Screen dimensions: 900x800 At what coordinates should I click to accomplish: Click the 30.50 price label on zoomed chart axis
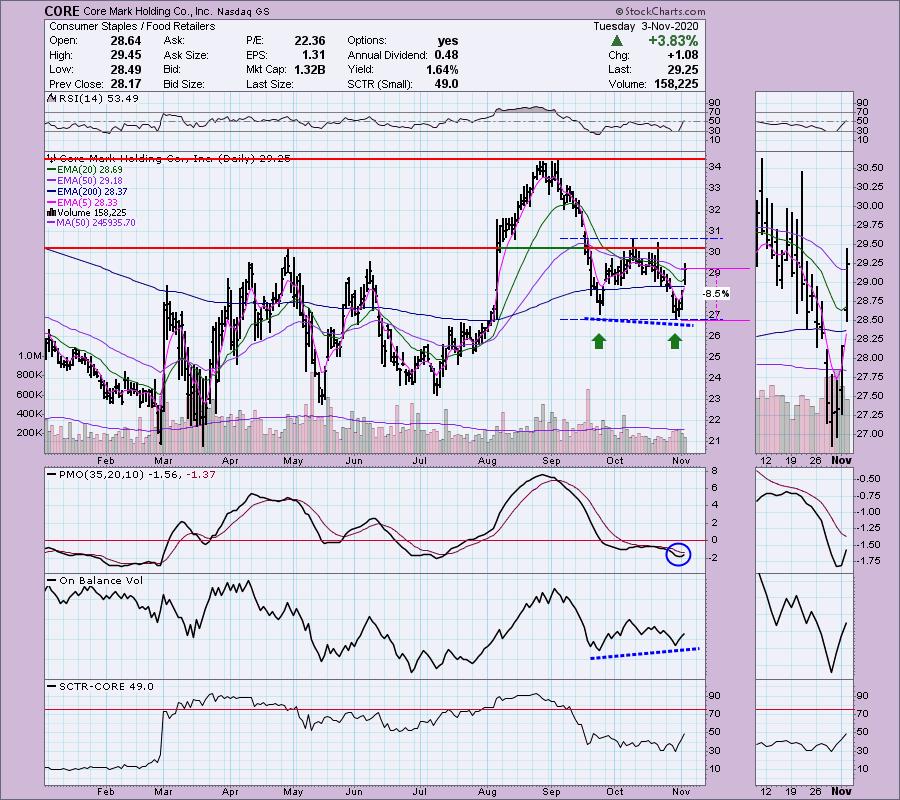point(870,168)
